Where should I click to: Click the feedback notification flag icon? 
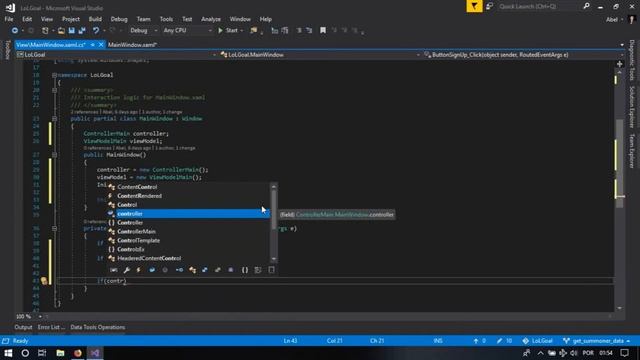(474, 6)
